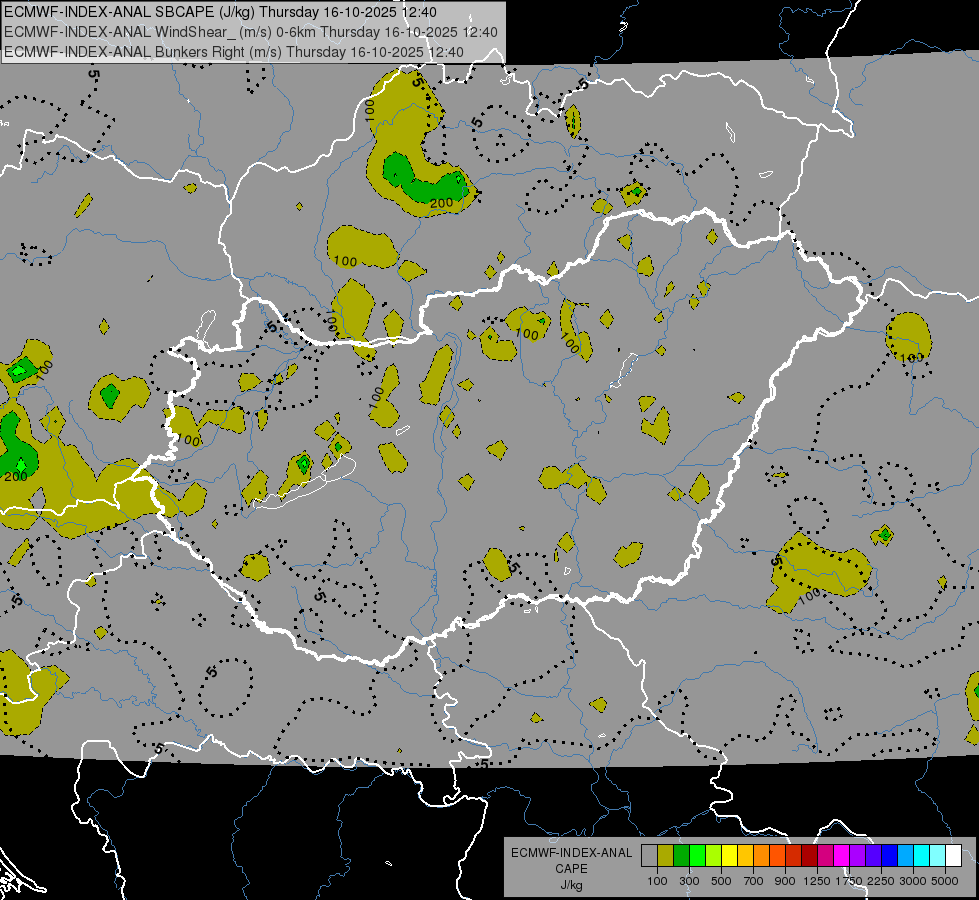This screenshot has height=900, width=979.
Task: Click the WindShear 0-6km header line
Action: coord(251,32)
